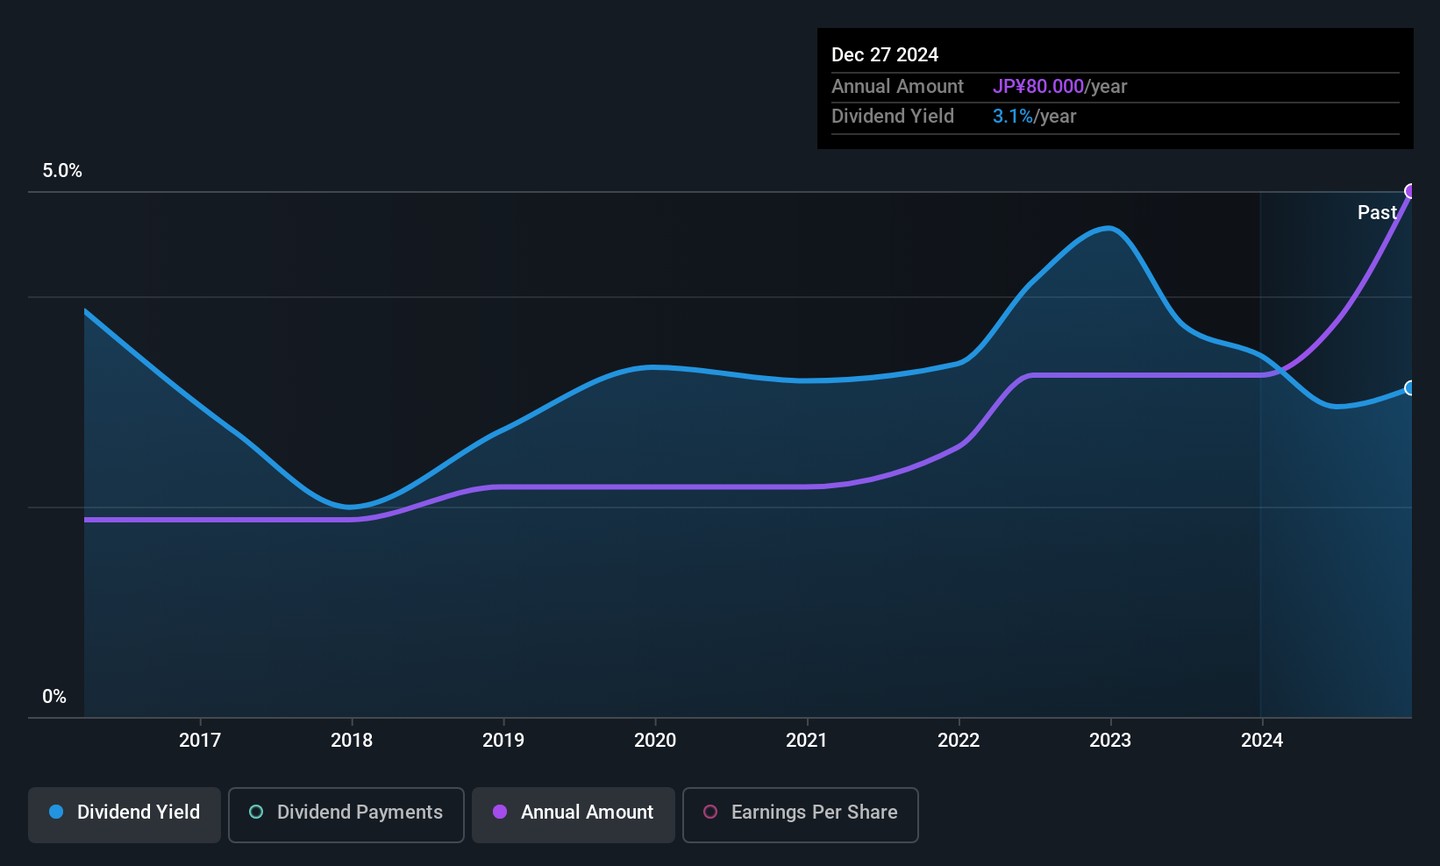Click the 3.1%/year yield tooltip value
The height and width of the screenshot is (866, 1440).
(x=1034, y=117)
